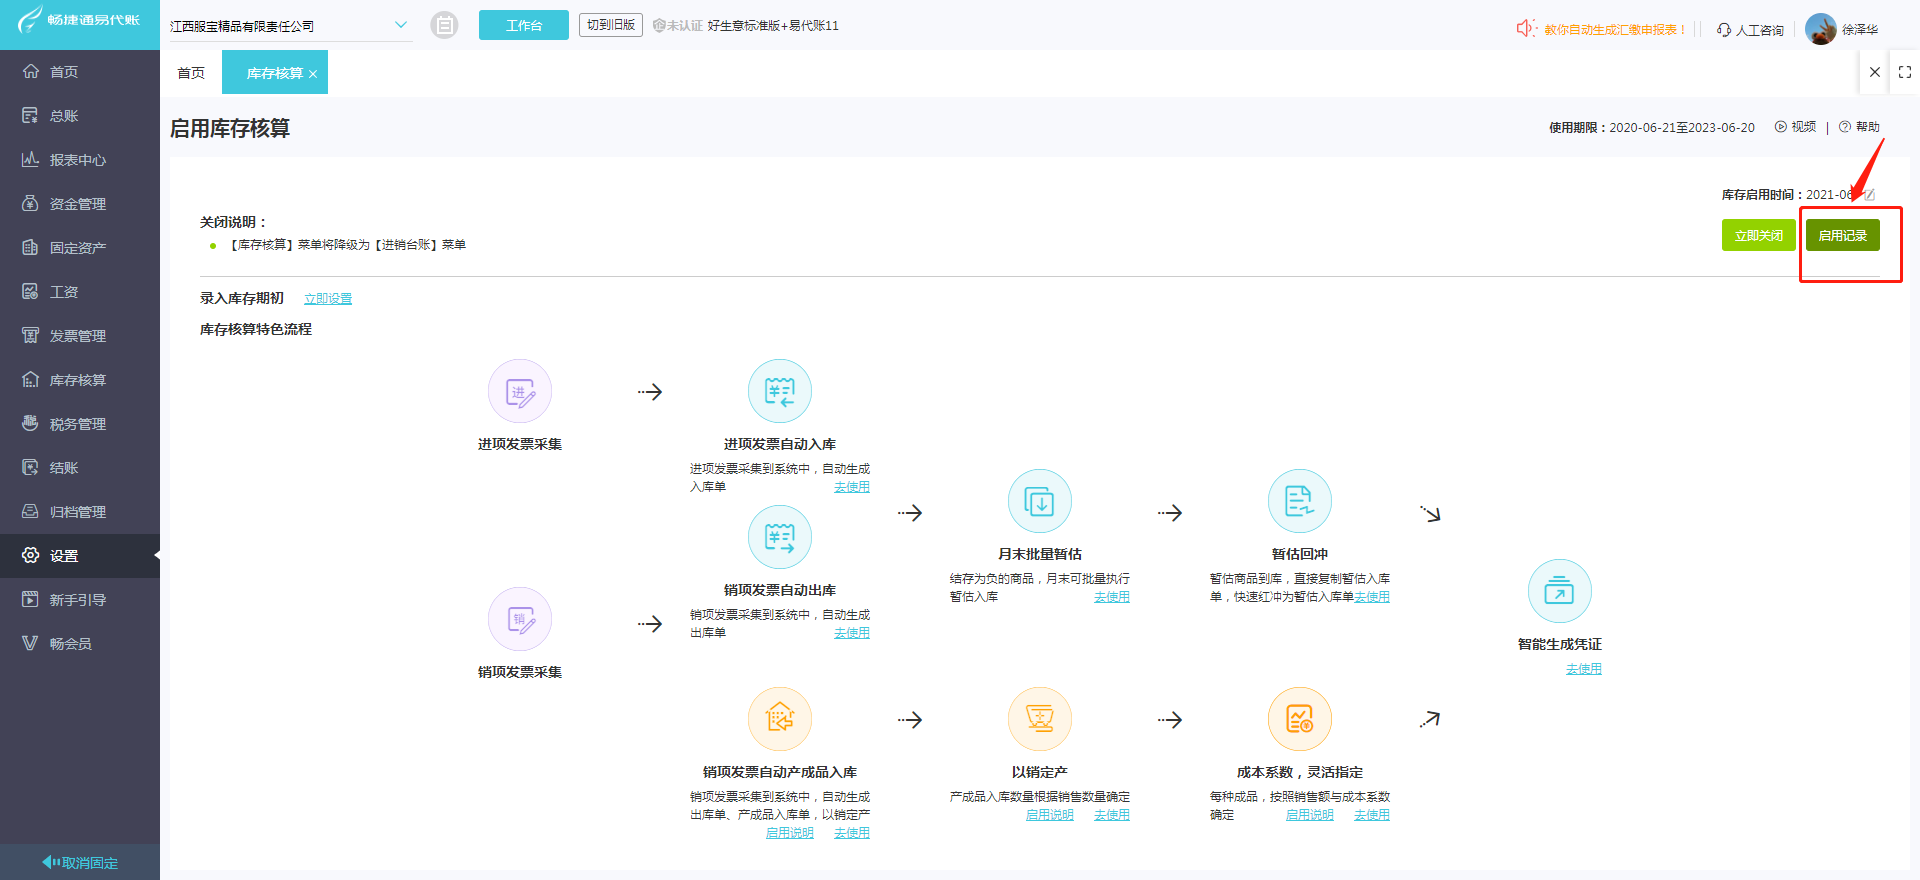Click the 月末批量暂估 icon
The width and height of the screenshot is (1920, 880).
(1039, 501)
